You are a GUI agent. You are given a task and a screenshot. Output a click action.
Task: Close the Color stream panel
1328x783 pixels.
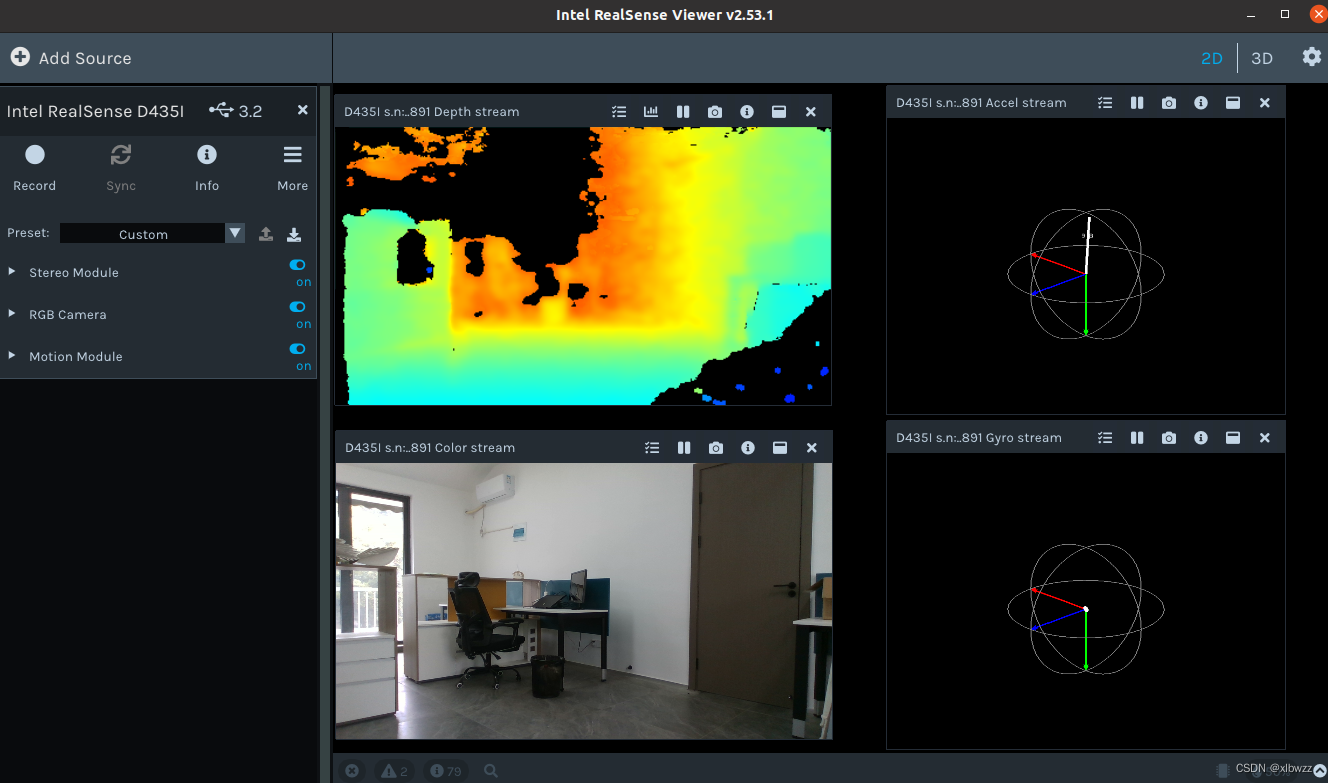[x=812, y=448]
